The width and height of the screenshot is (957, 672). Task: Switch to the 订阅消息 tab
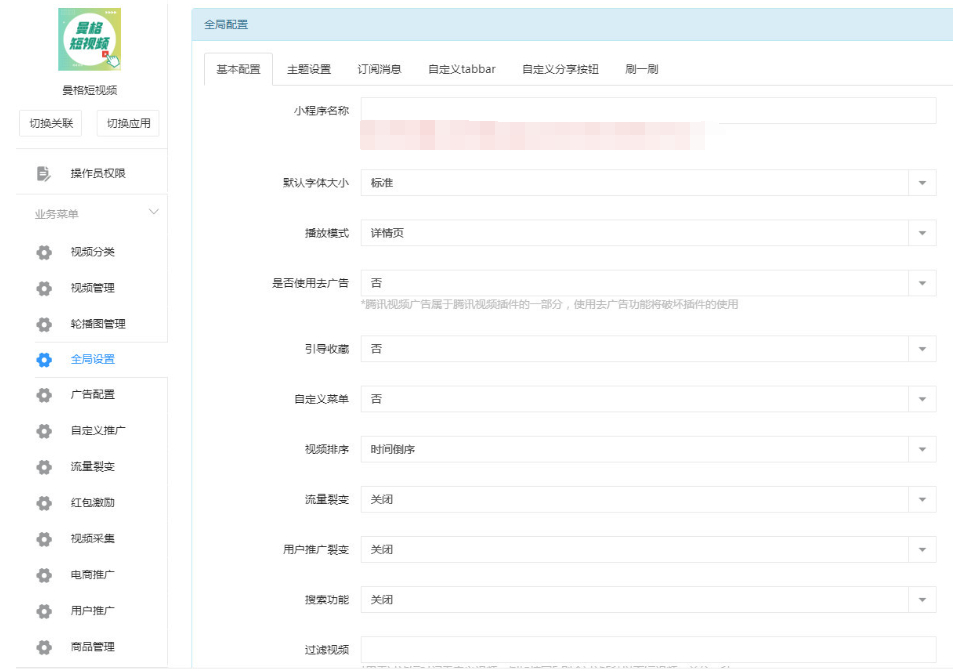[379, 69]
